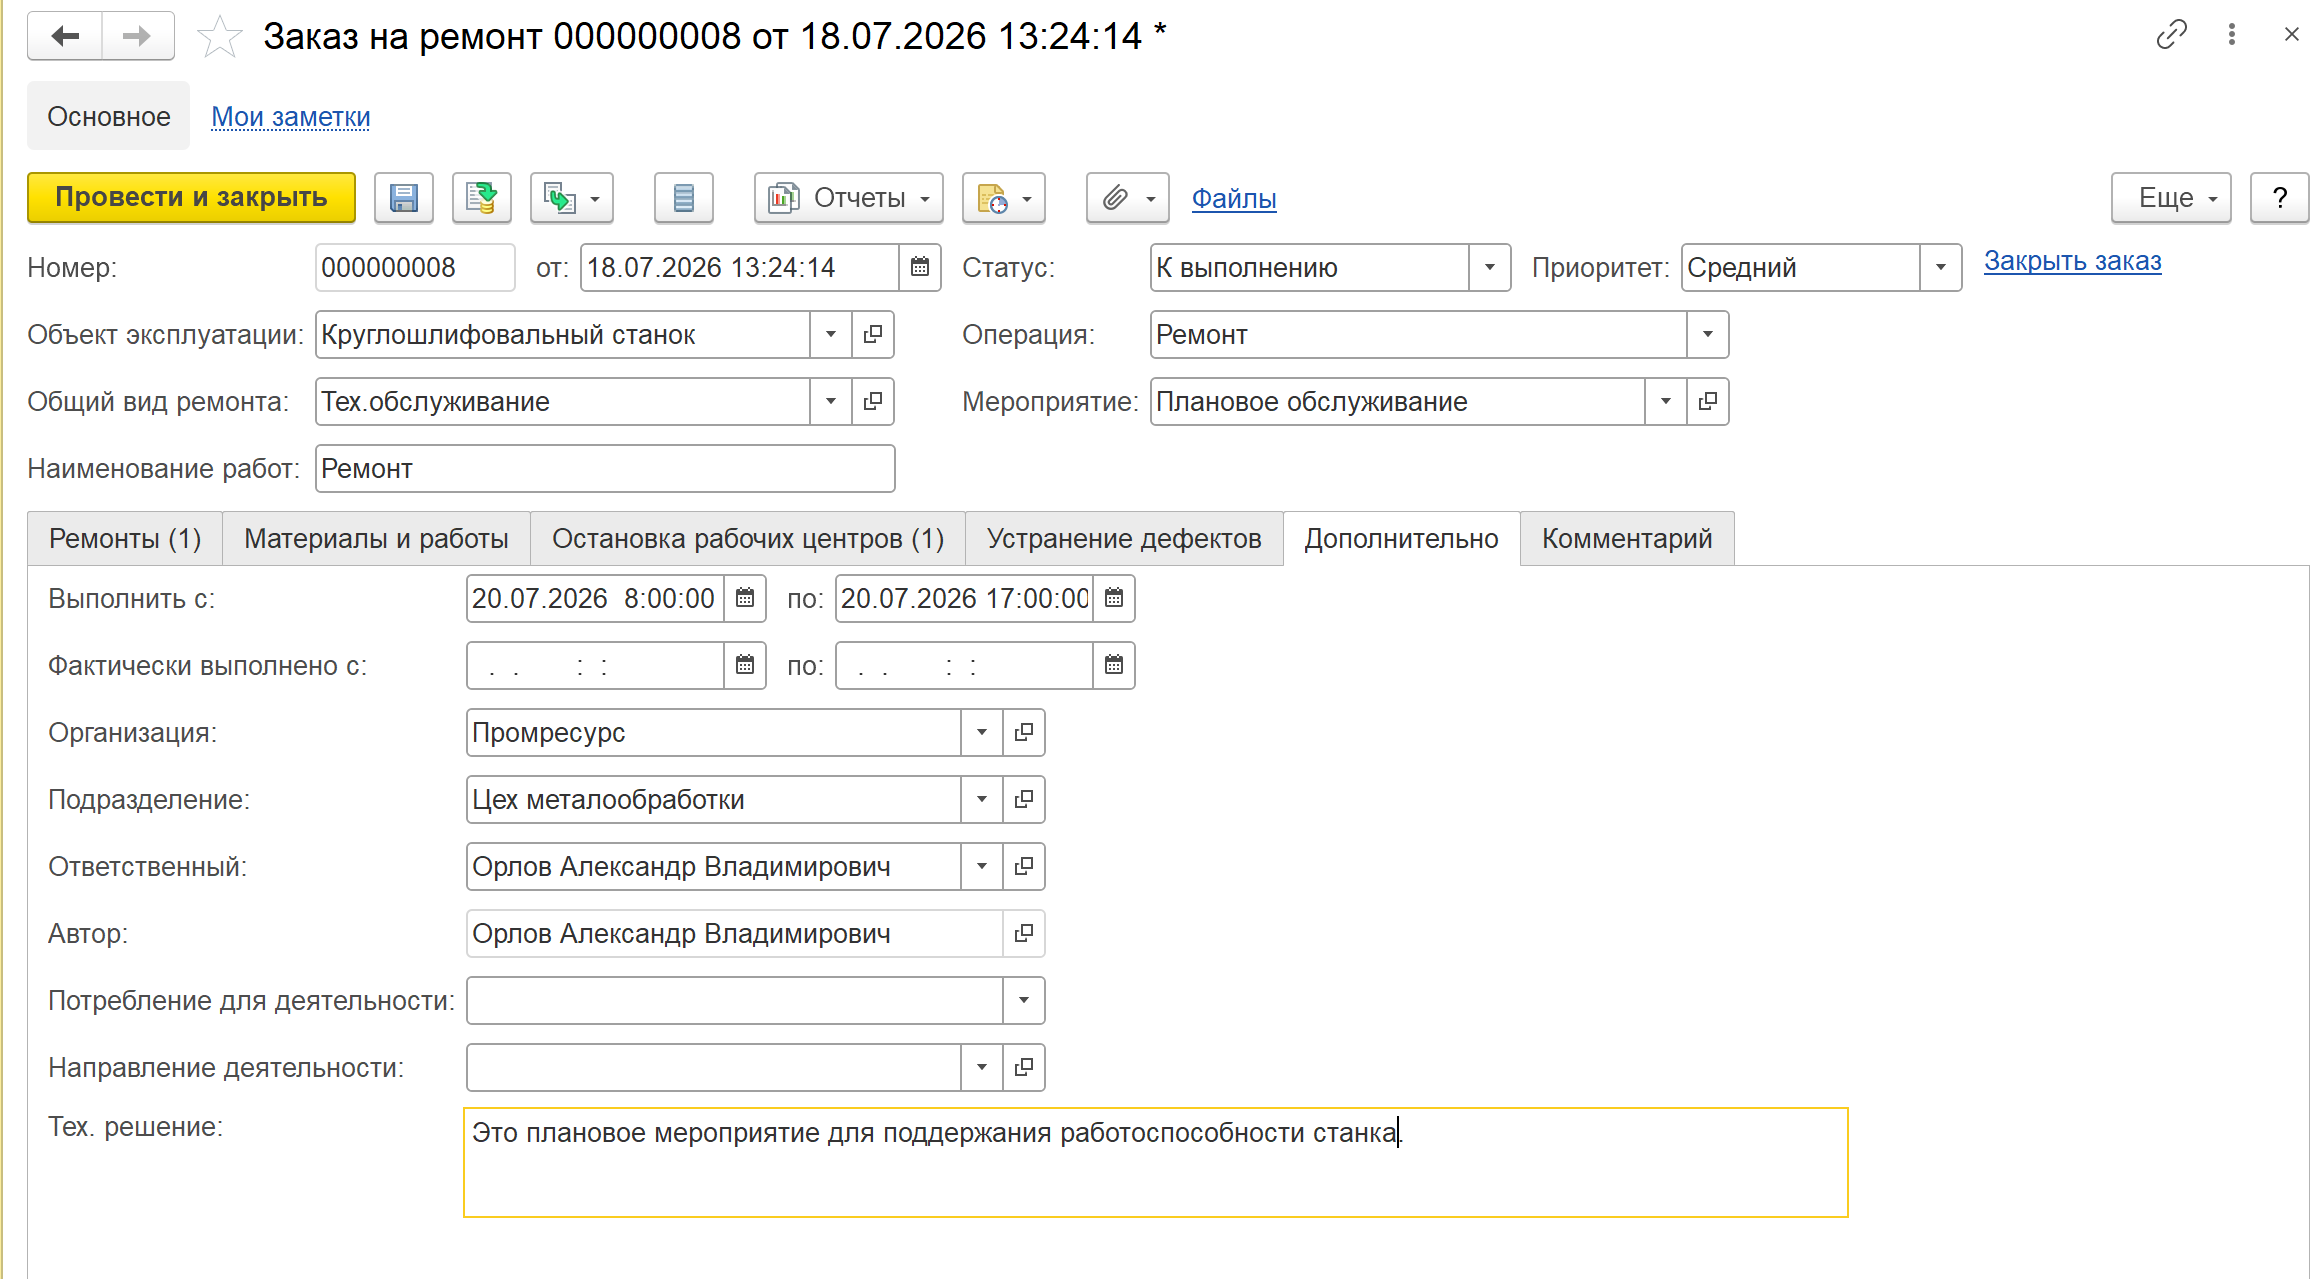The width and height of the screenshot is (2310, 1279).
Task: Click Провести и закрыть button
Action: tap(191, 197)
